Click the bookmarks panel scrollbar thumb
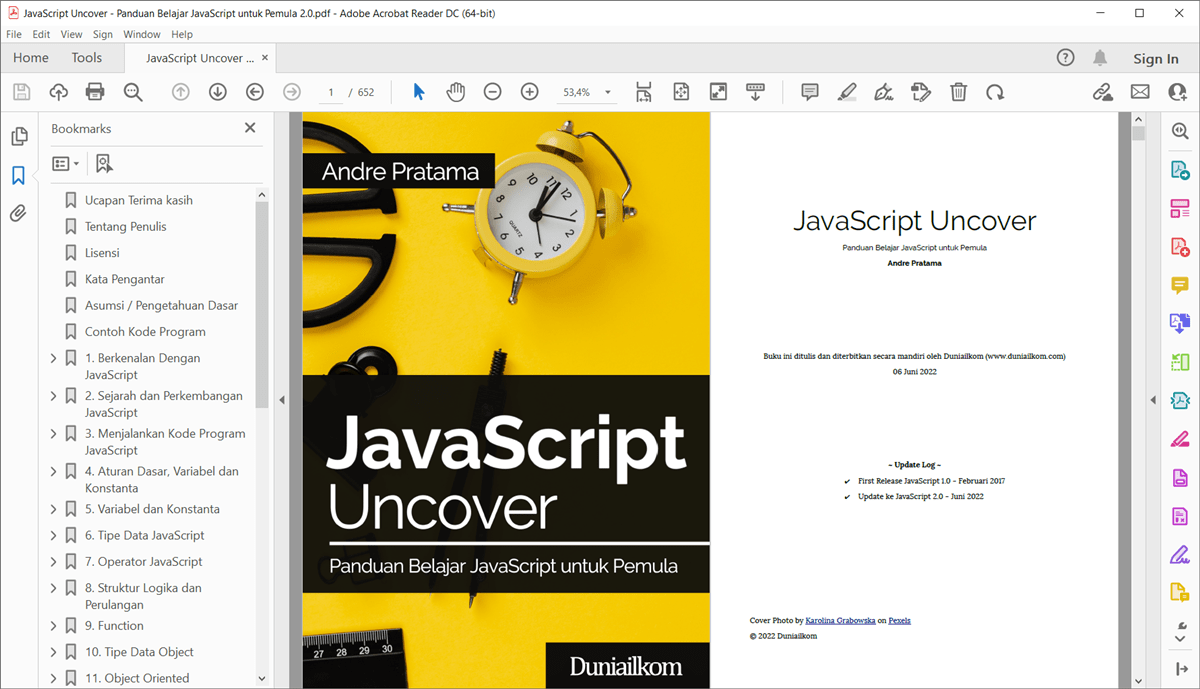Viewport: 1200px width, 689px height. click(262, 305)
